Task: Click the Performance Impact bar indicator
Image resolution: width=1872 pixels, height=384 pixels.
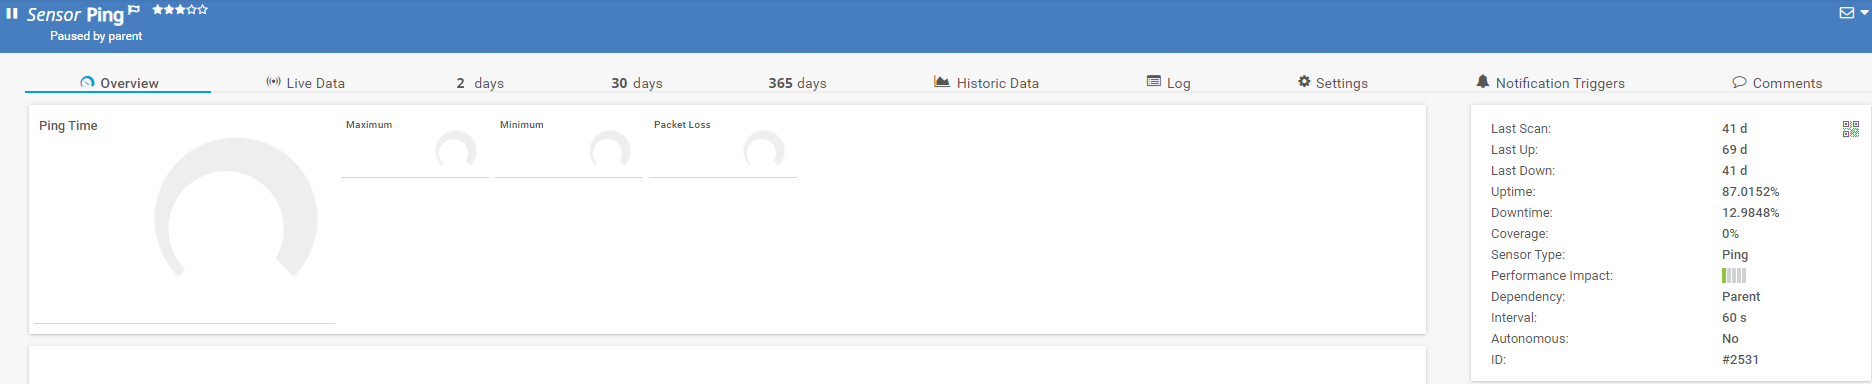Action: [1734, 276]
